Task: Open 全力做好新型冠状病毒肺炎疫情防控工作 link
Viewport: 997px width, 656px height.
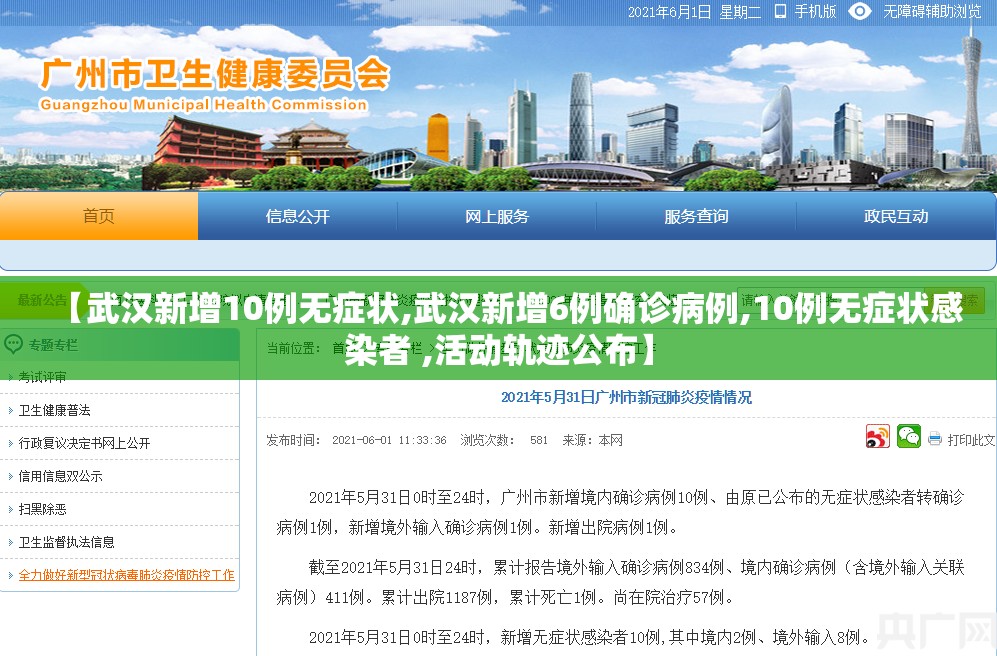Action: tap(127, 575)
